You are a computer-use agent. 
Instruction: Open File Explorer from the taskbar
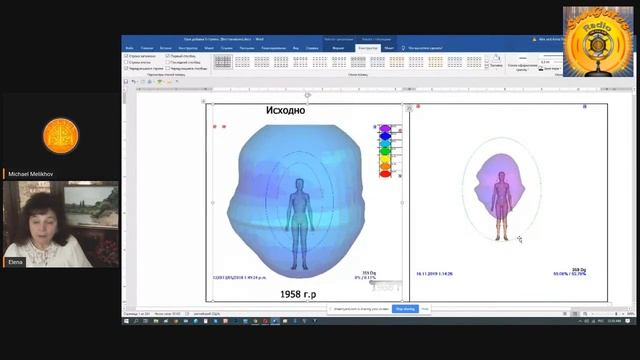point(156,321)
